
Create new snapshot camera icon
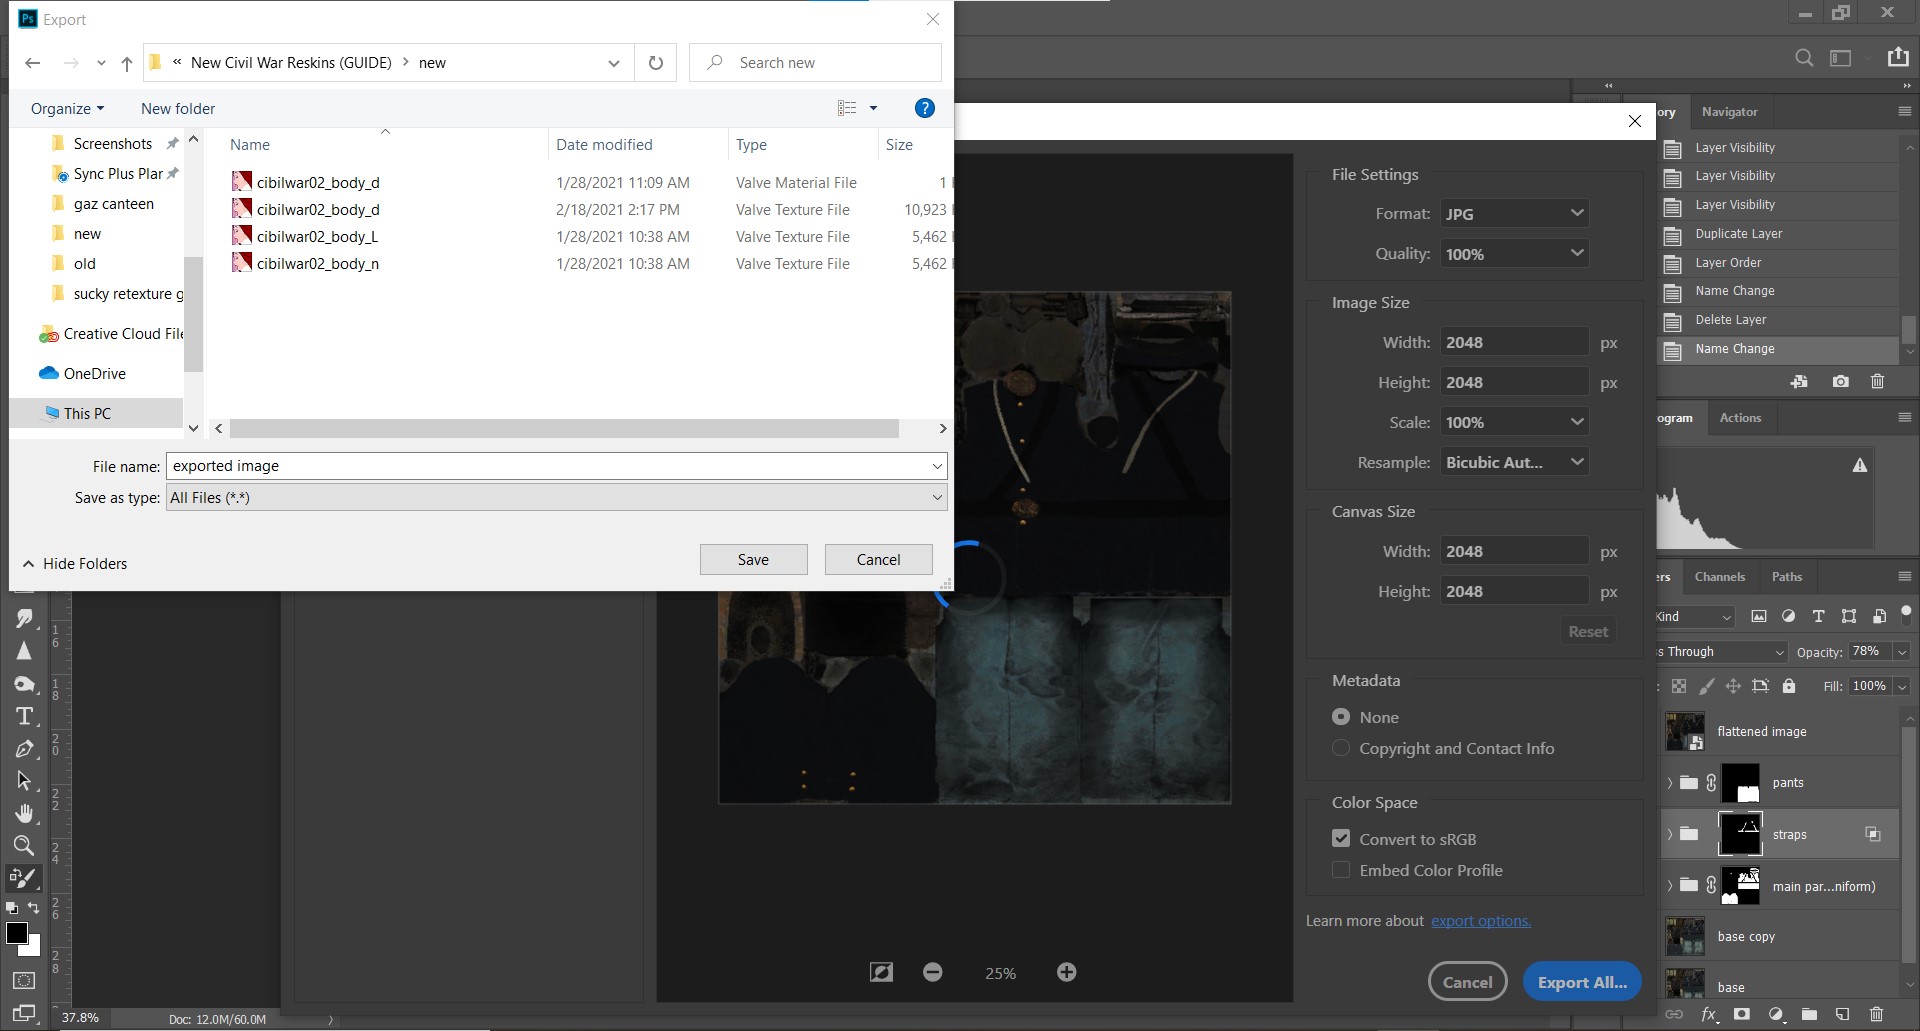tap(1840, 382)
